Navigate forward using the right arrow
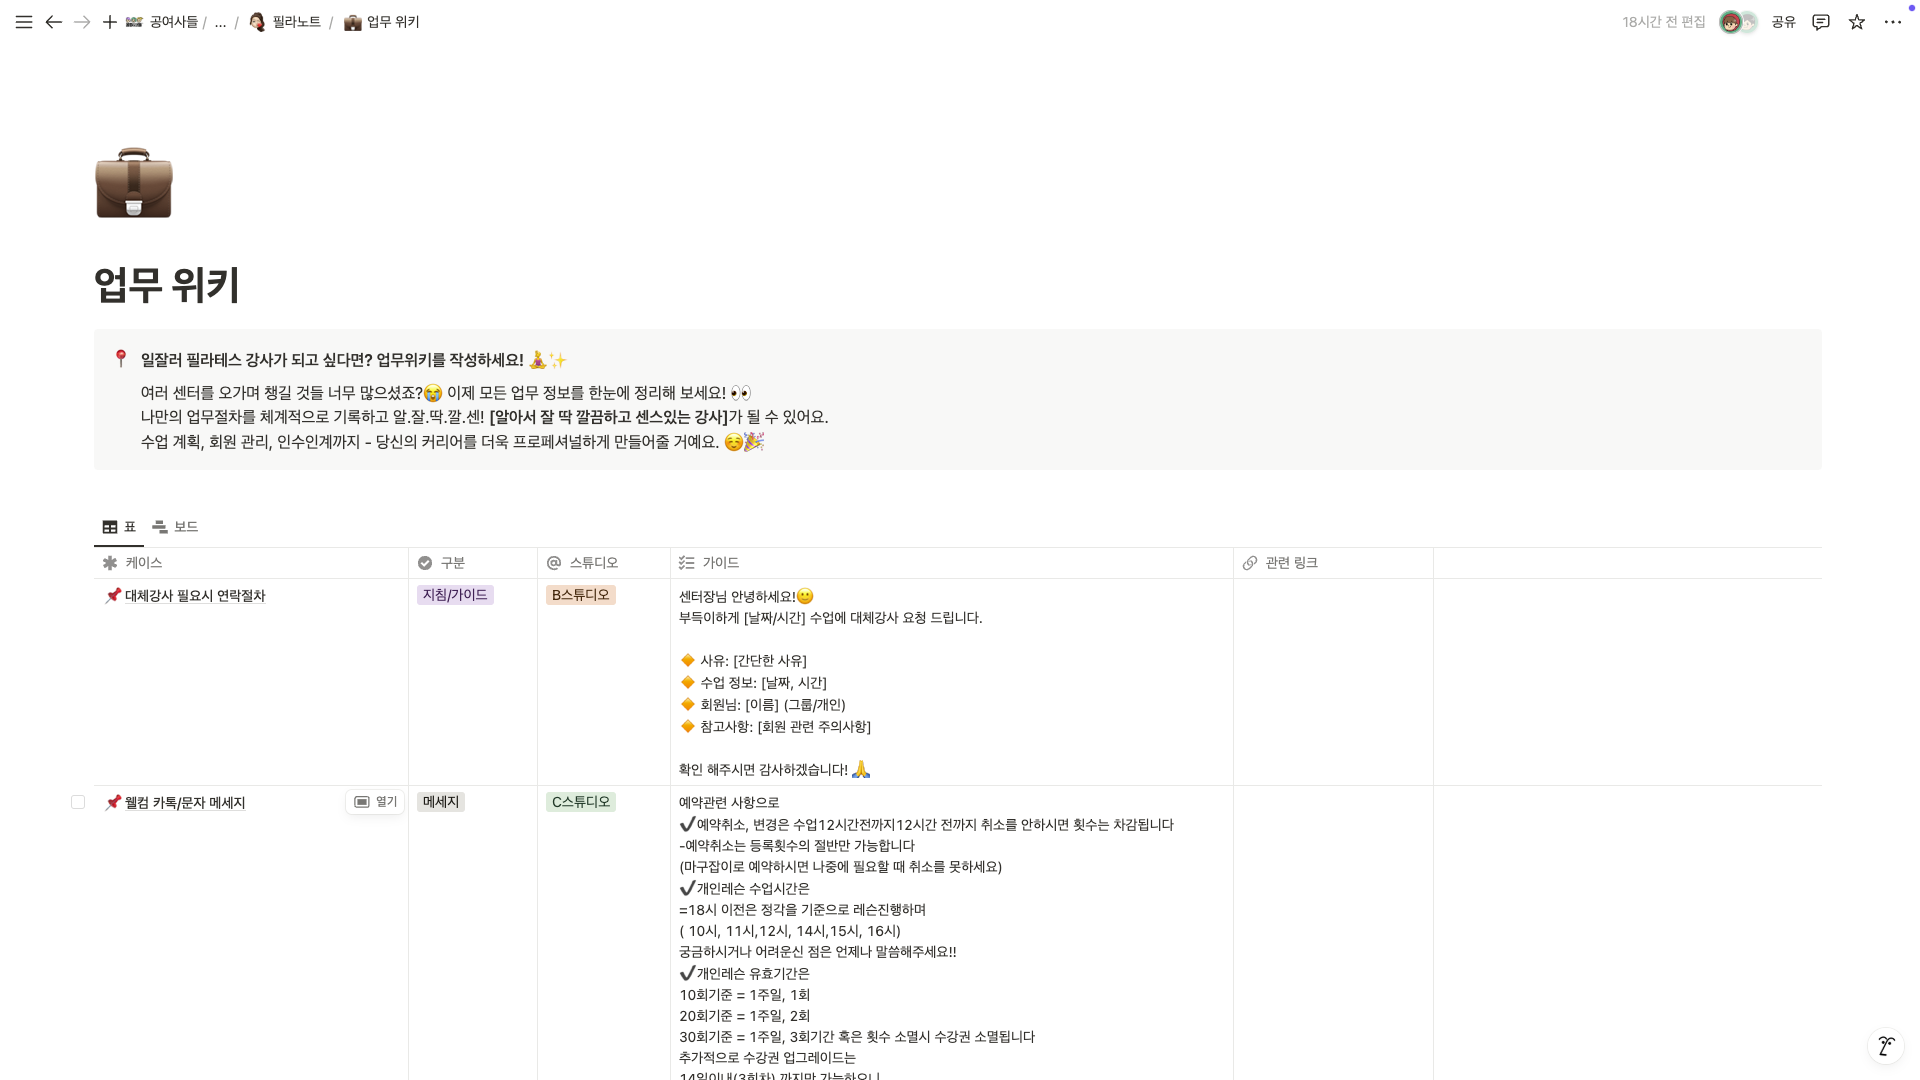This screenshot has height=1080, width=1920. [82, 21]
